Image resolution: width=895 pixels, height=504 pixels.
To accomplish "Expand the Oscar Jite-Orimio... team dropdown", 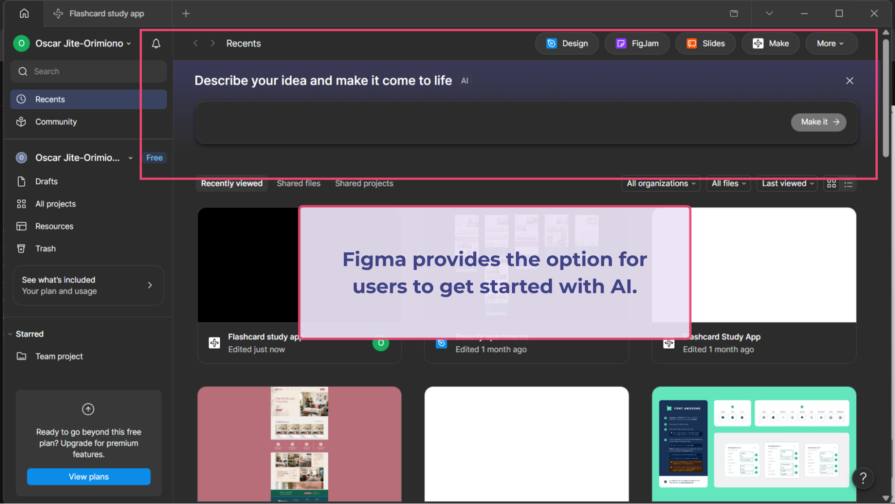I will (131, 158).
